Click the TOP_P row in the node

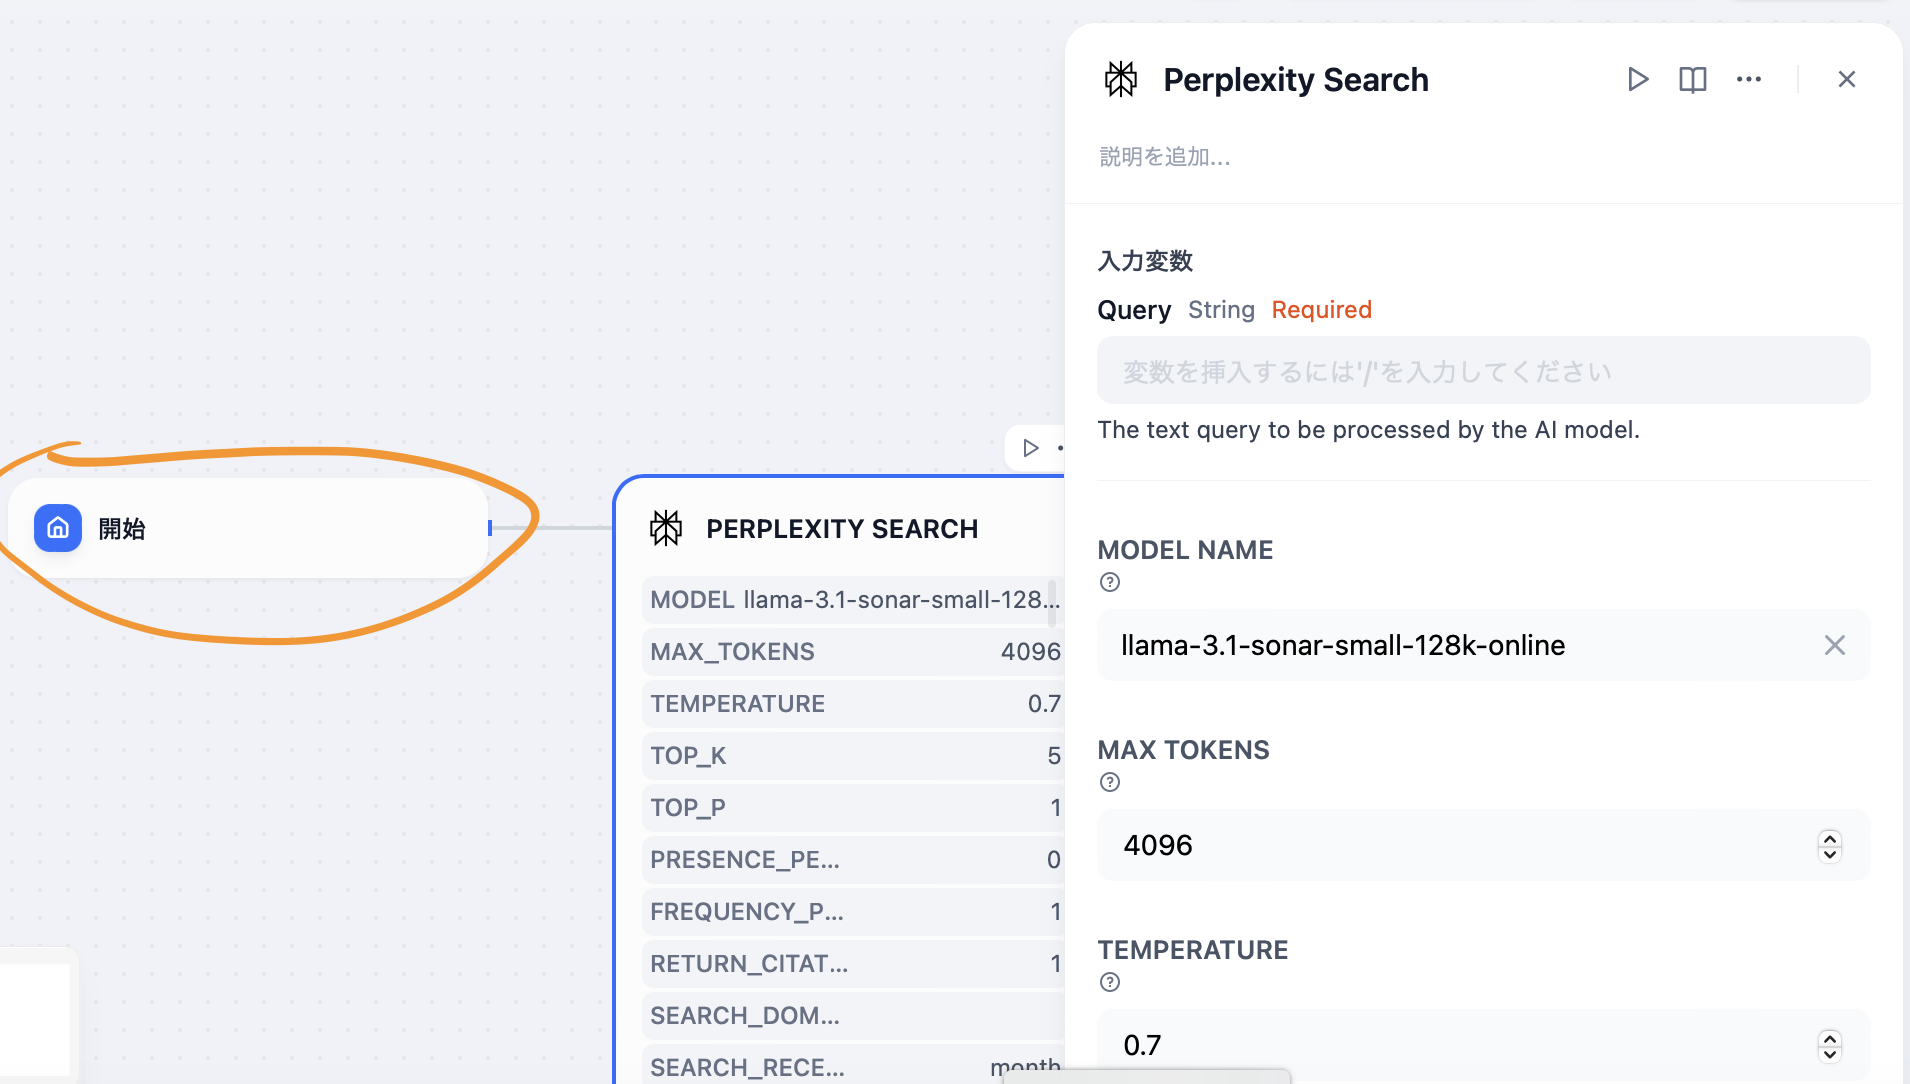pyautogui.click(x=853, y=807)
